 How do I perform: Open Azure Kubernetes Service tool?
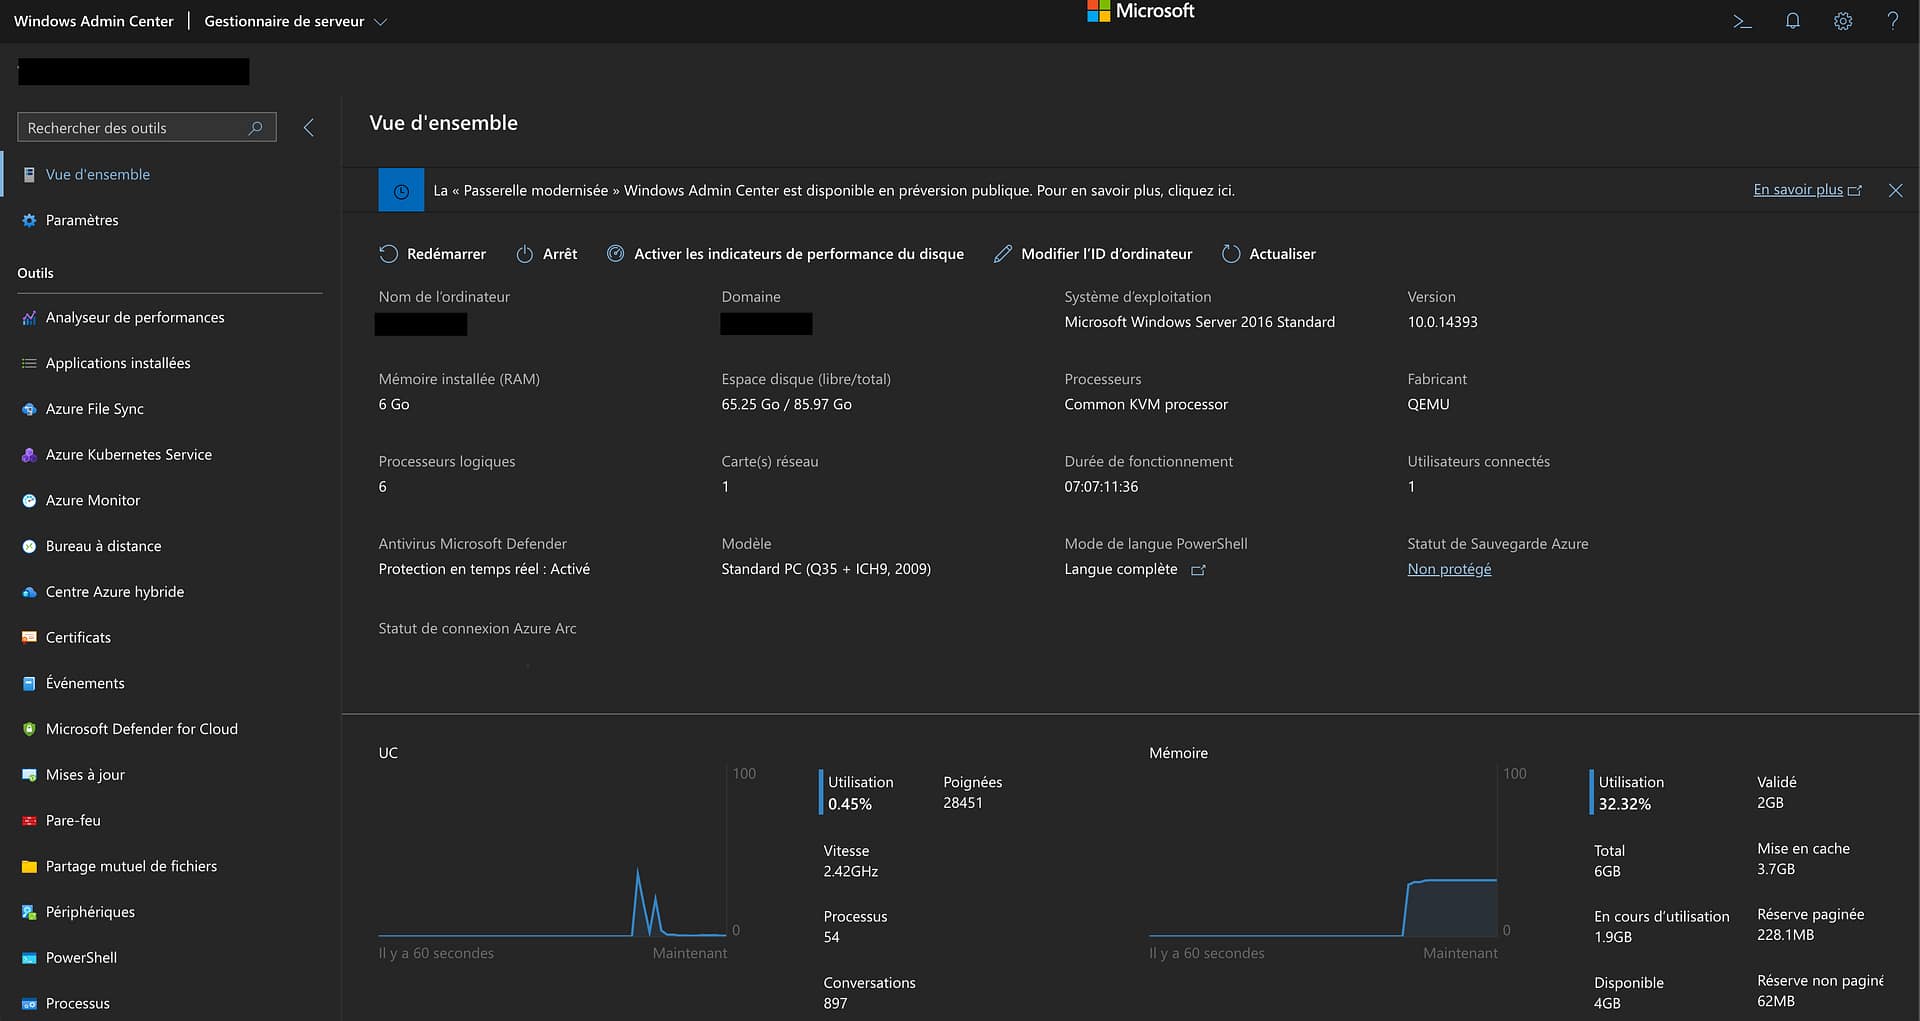click(x=128, y=454)
